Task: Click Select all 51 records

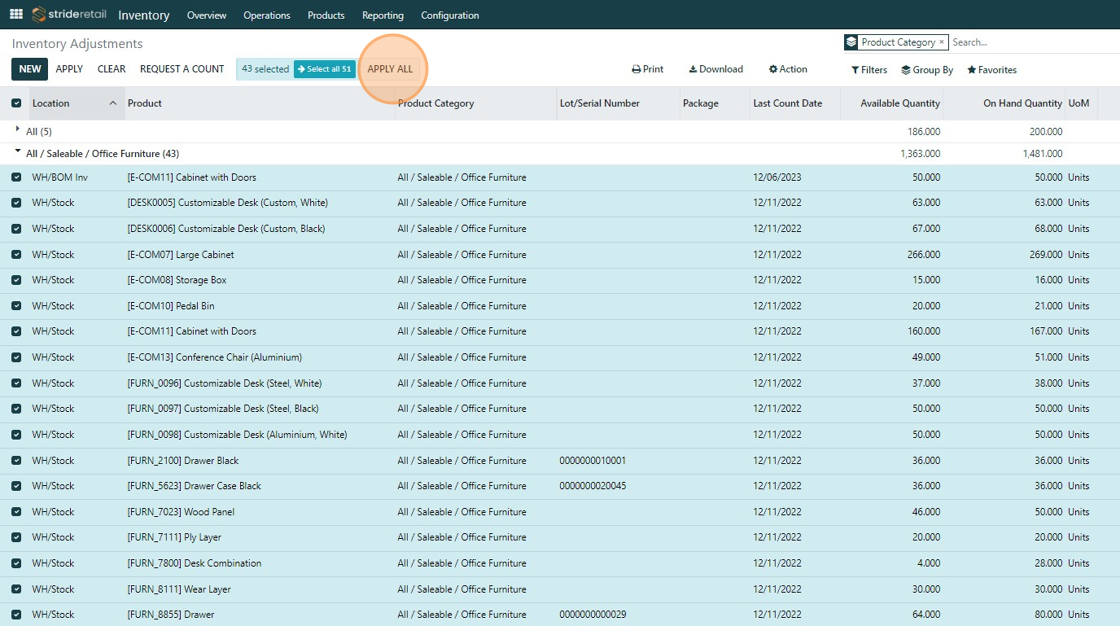Action: pyautogui.click(x=324, y=69)
